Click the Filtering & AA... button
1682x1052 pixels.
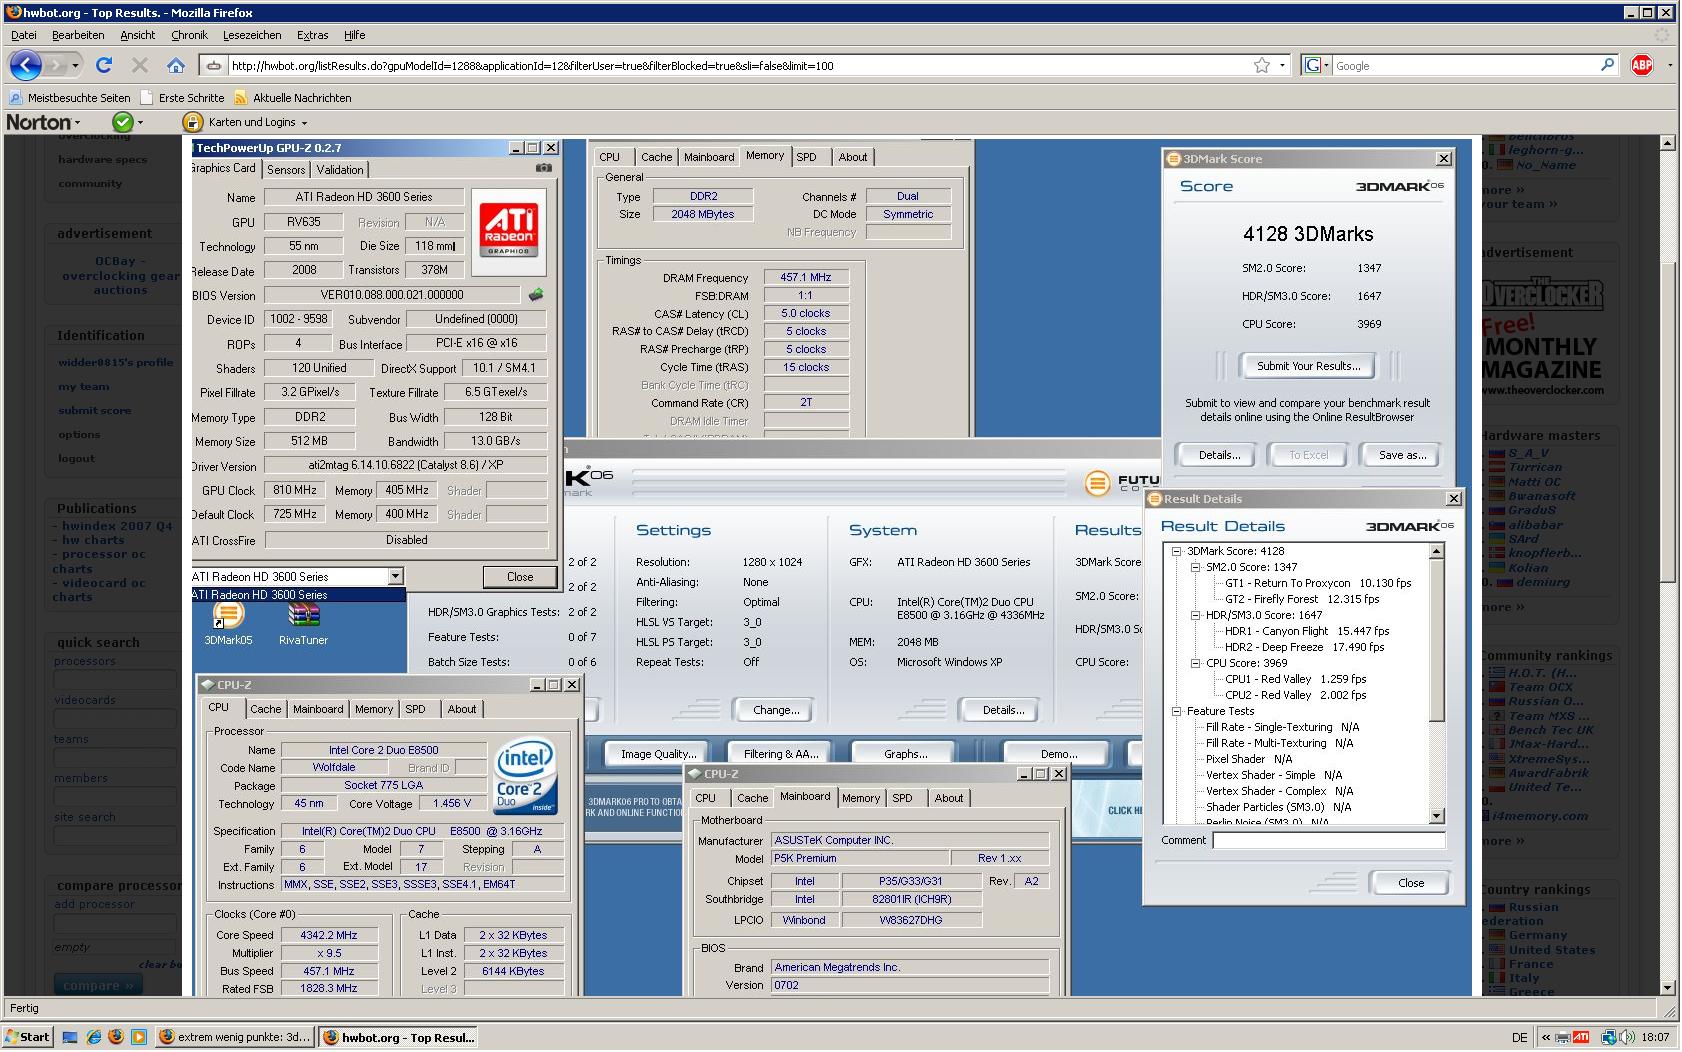(781, 754)
